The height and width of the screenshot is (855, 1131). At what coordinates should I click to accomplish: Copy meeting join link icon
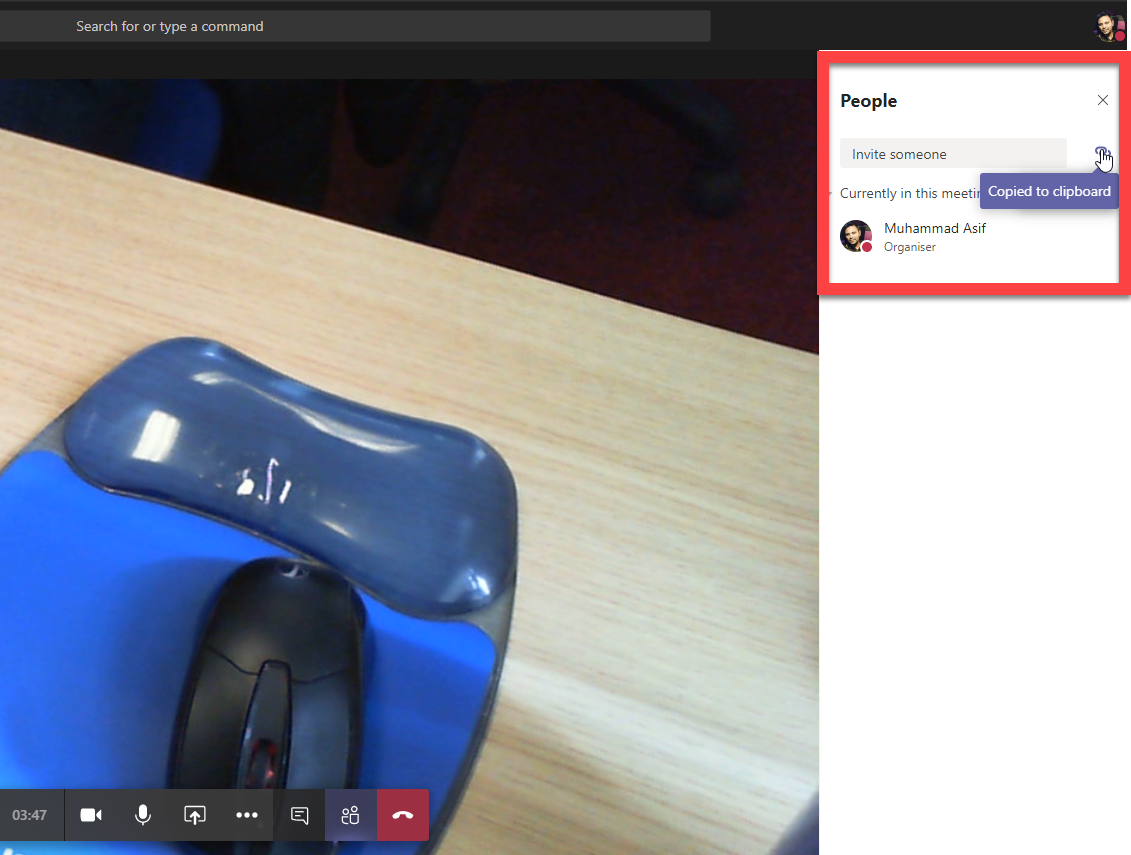pyautogui.click(x=1101, y=154)
